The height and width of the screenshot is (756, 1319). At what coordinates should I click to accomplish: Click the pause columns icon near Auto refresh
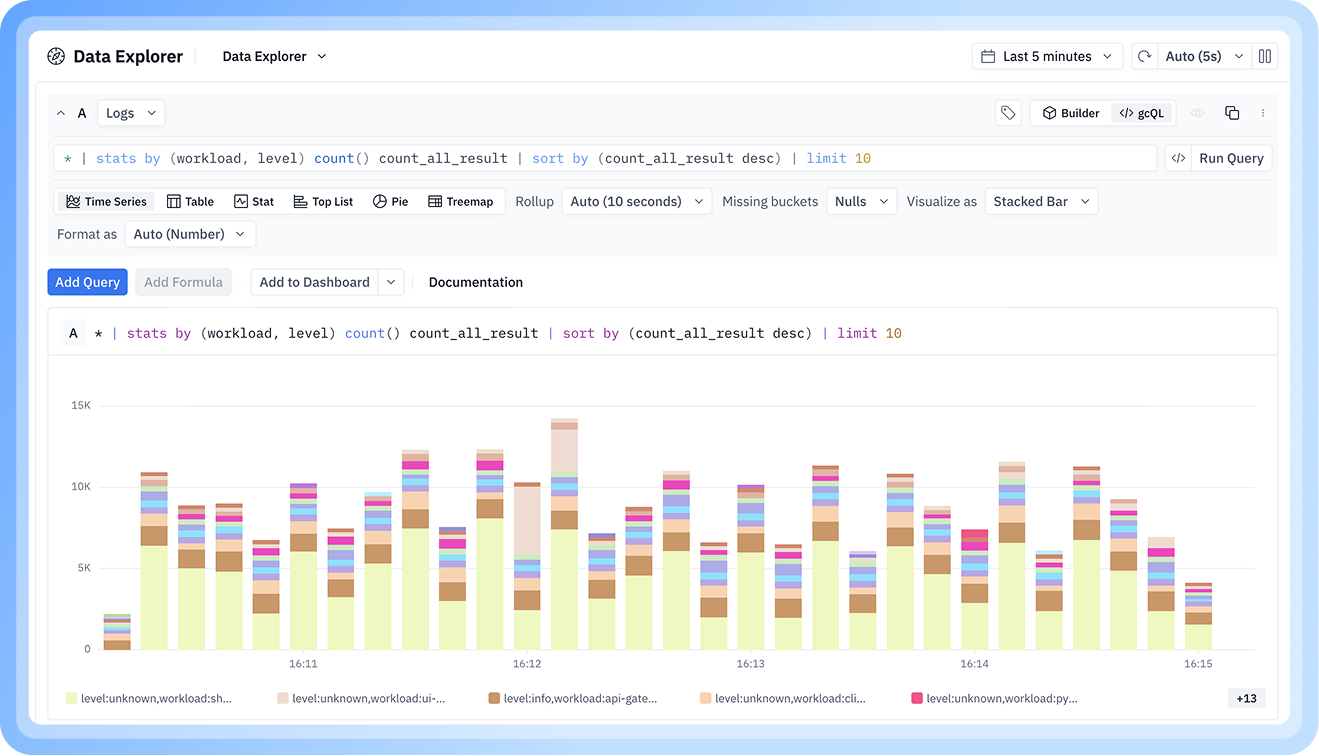point(1265,56)
